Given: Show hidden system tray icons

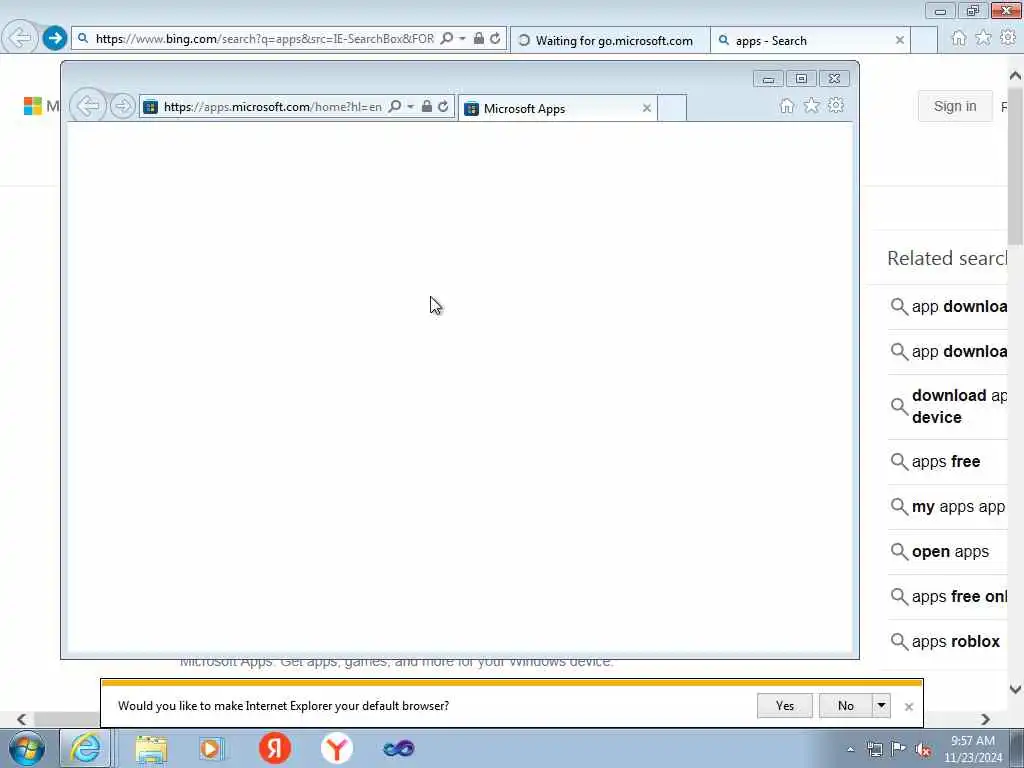Looking at the screenshot, I should click(850, 750).
